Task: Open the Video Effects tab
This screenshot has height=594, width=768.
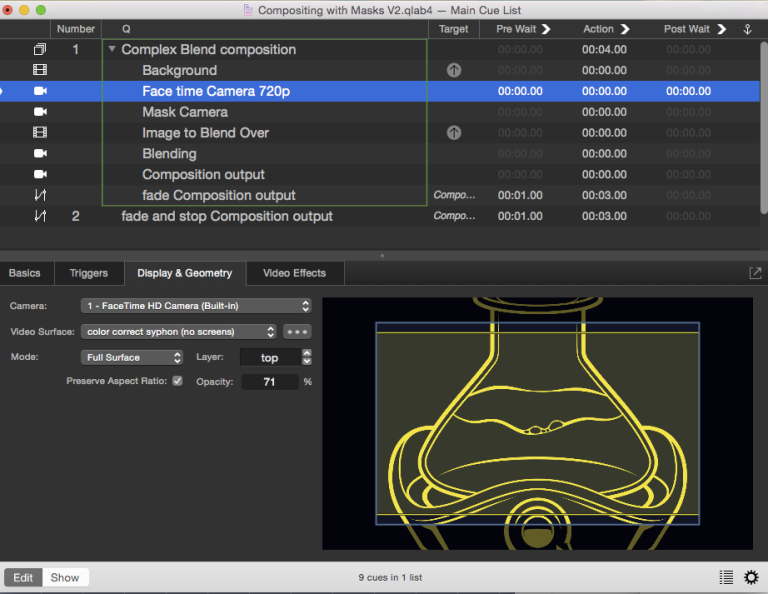Action: [294, 273]
